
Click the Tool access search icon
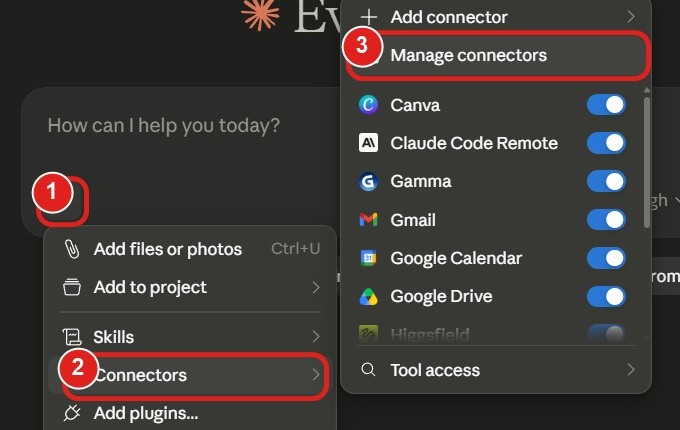(x=368, y=370)
